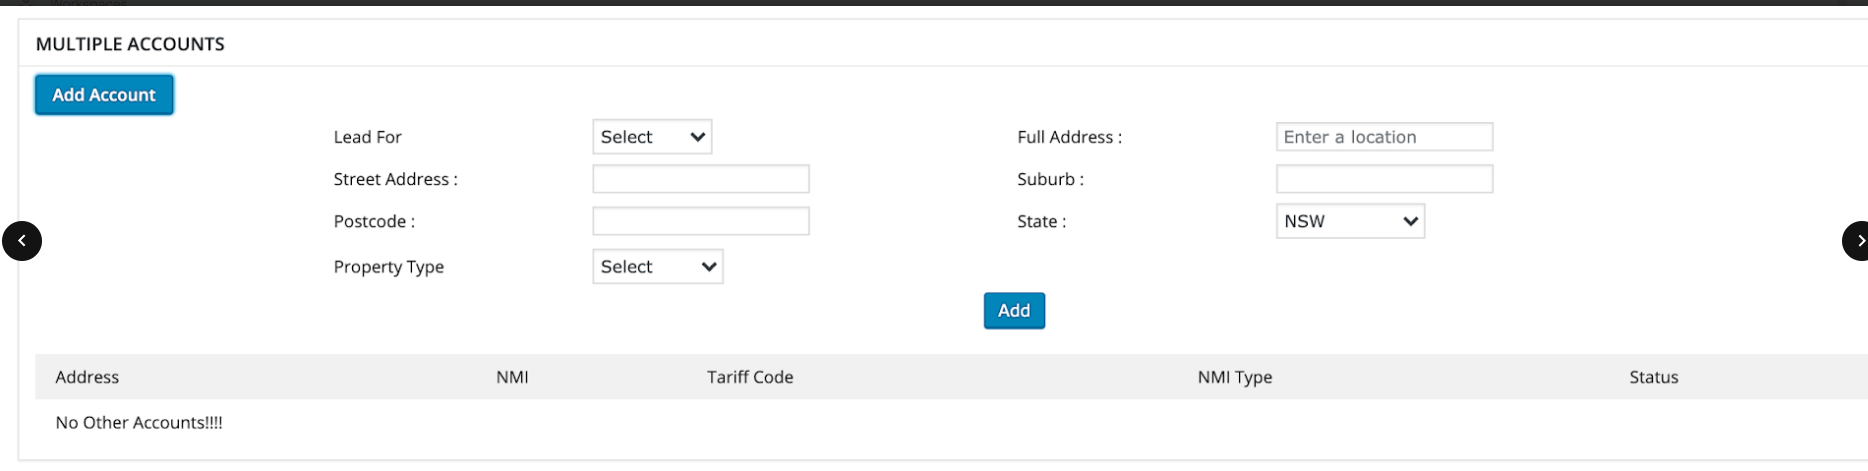Viewport: 1868px width, 471px height.
Task: Expand the Property Type select box
Action: coord(658,267)
